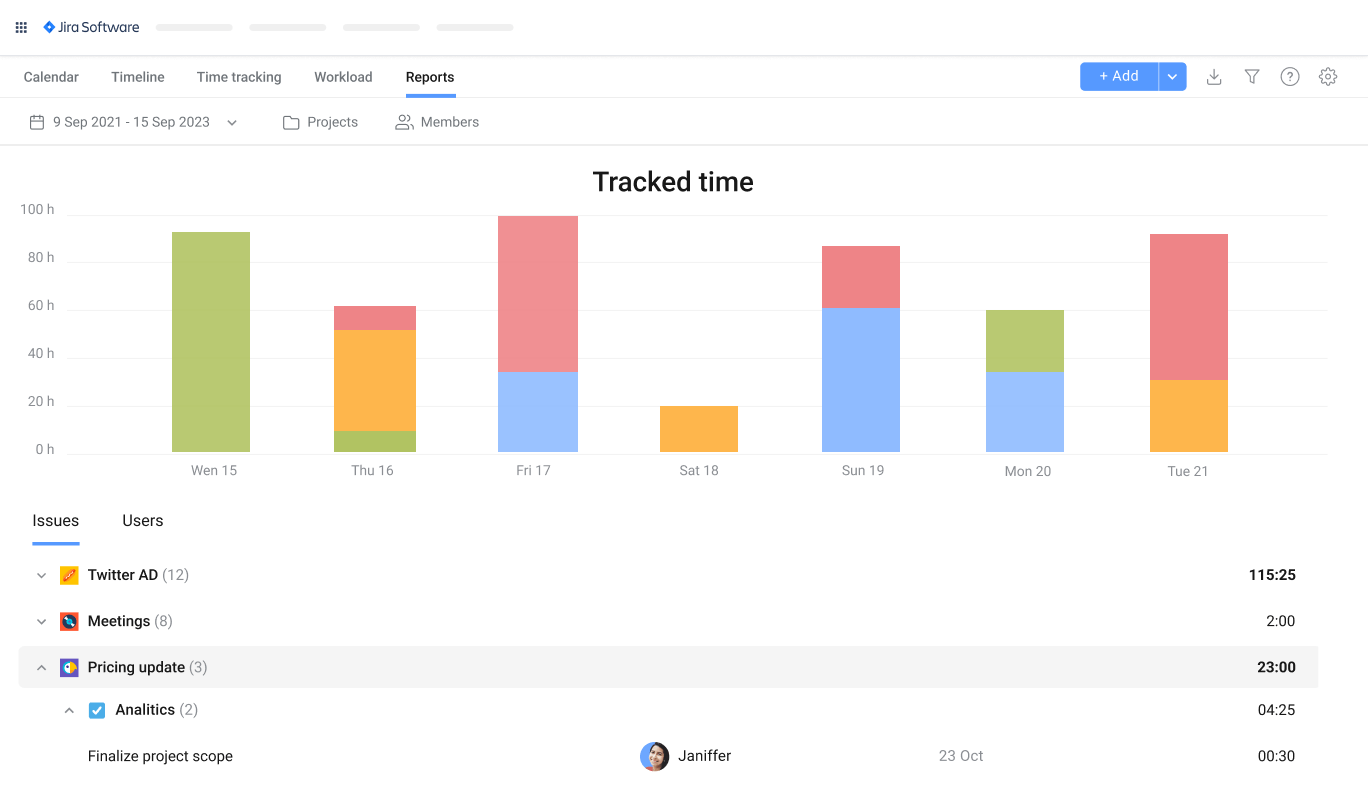Click the Twitter AD project icon
Screen dimensions: 1368x799
(x=68, y=575)
